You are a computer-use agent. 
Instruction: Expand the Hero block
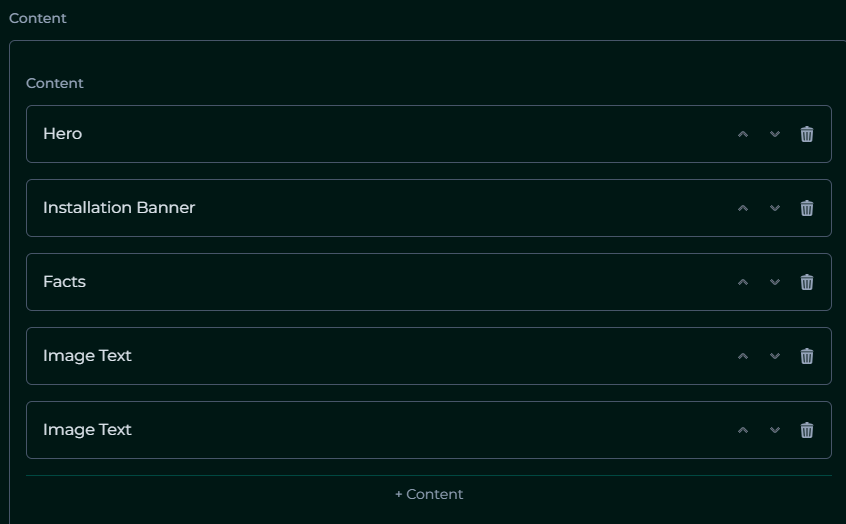tap(378, 134)
